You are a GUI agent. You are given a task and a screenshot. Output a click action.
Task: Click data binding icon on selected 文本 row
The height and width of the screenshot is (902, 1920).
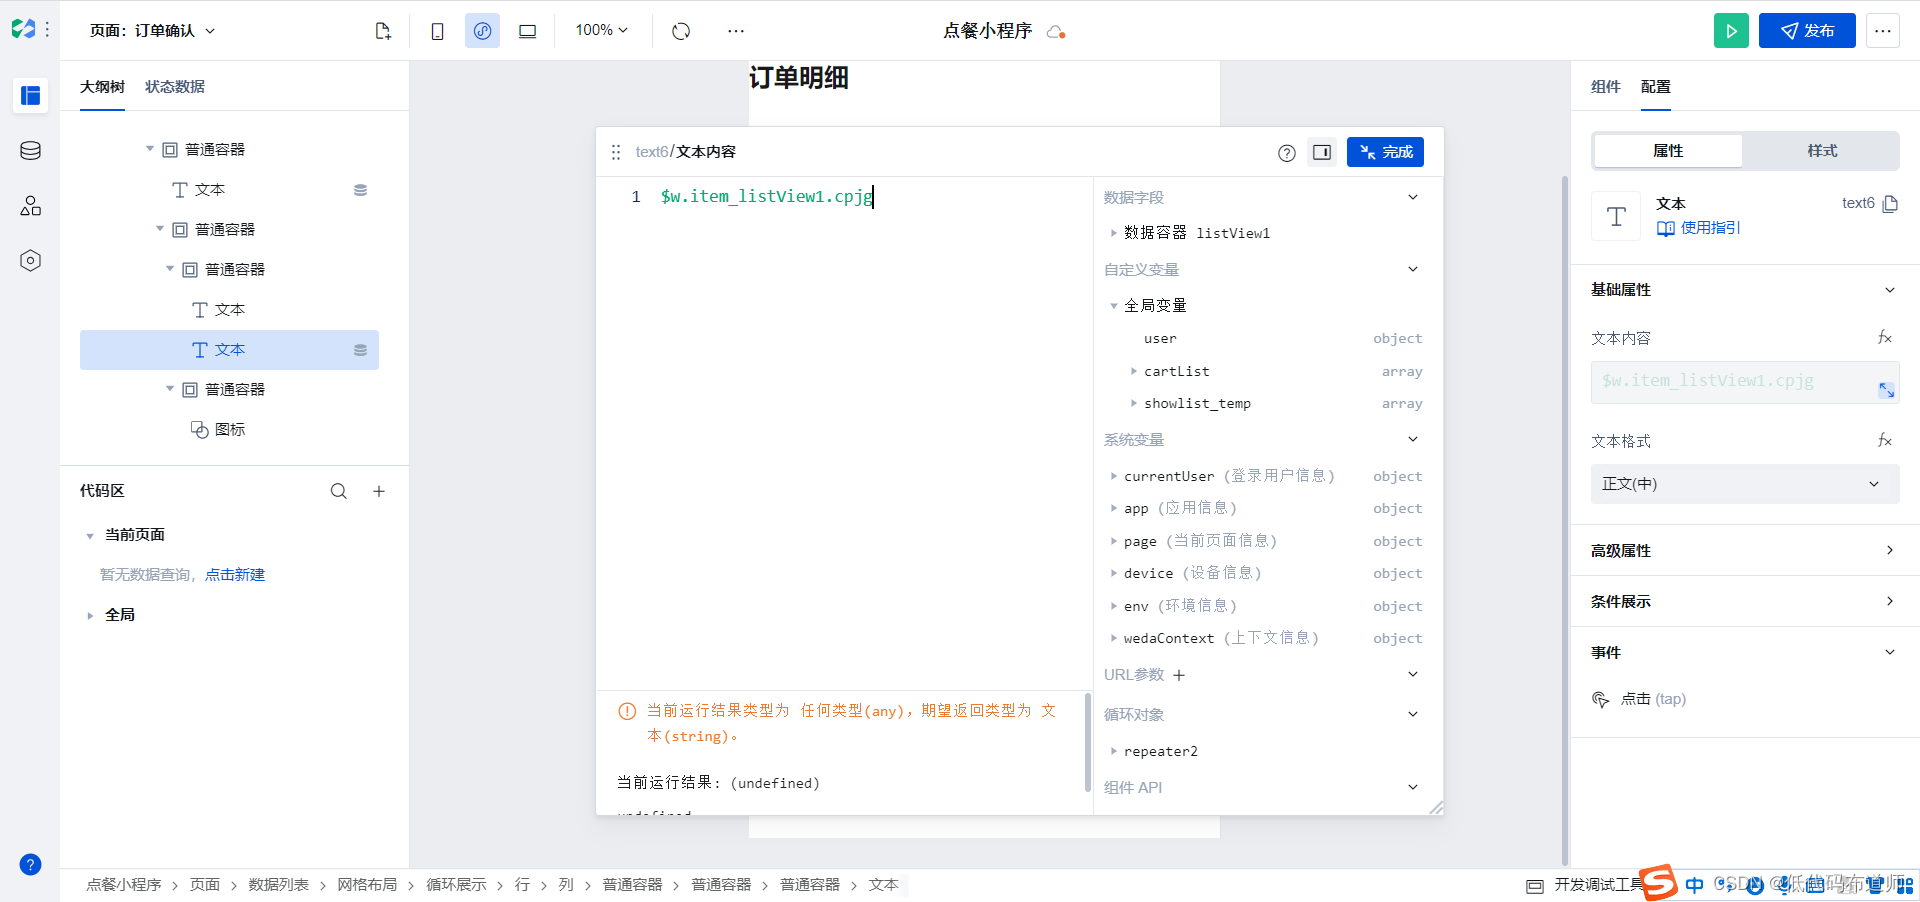coord(360,350)
